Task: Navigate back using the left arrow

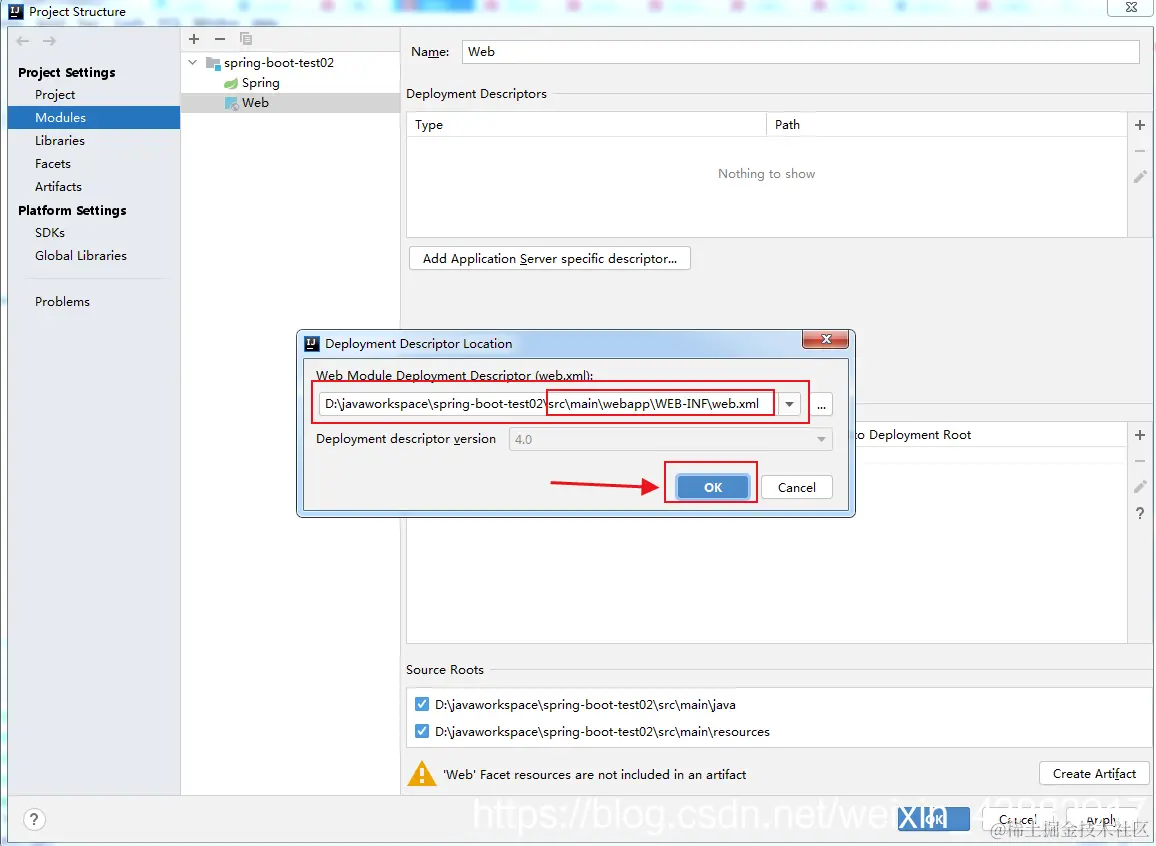Action: pos(23,41)
